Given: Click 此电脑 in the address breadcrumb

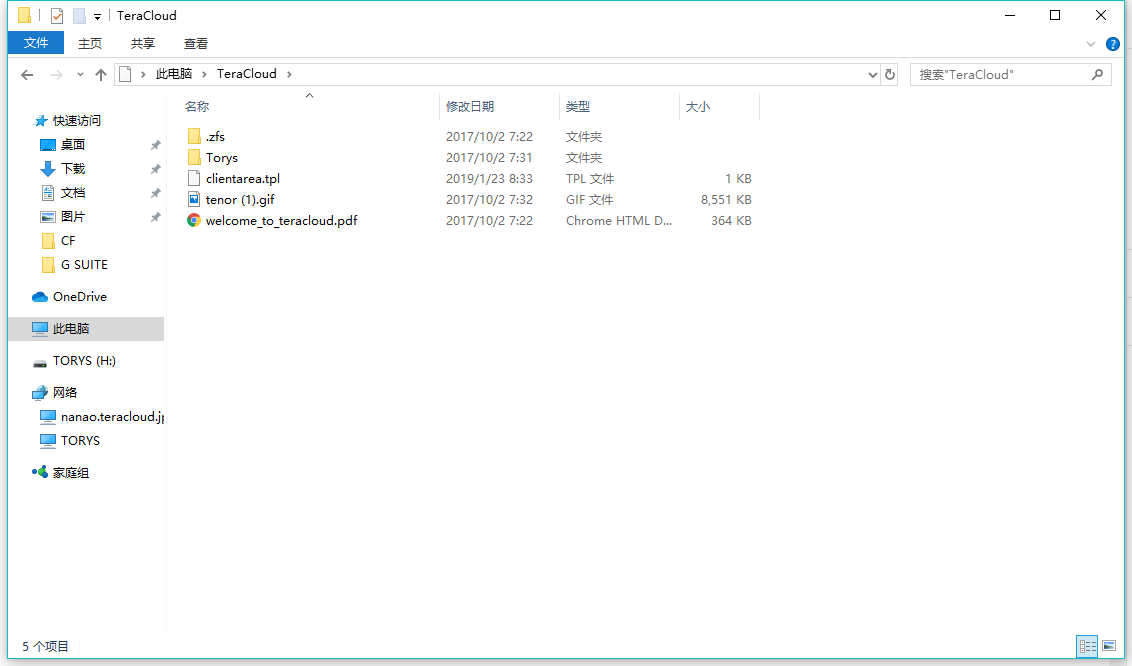Looking at the screenshot, I should pos(173,74).
